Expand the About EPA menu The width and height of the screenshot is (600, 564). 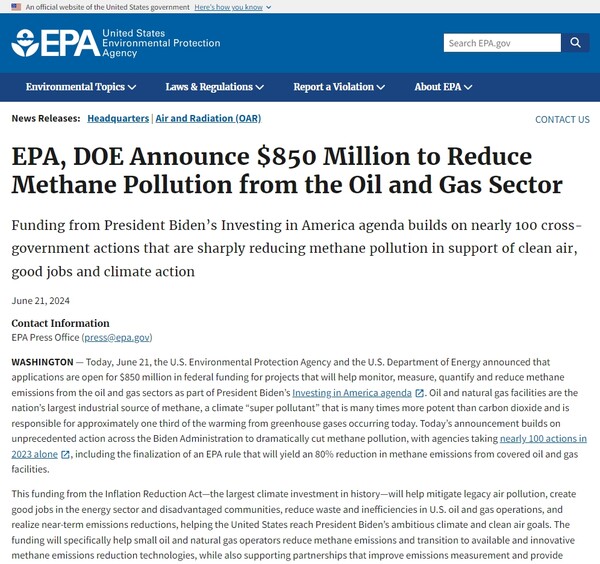441,87
